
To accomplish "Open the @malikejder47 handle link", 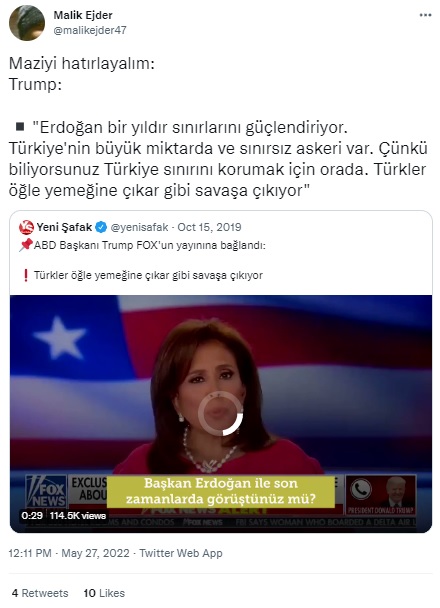I will [90, 30].
